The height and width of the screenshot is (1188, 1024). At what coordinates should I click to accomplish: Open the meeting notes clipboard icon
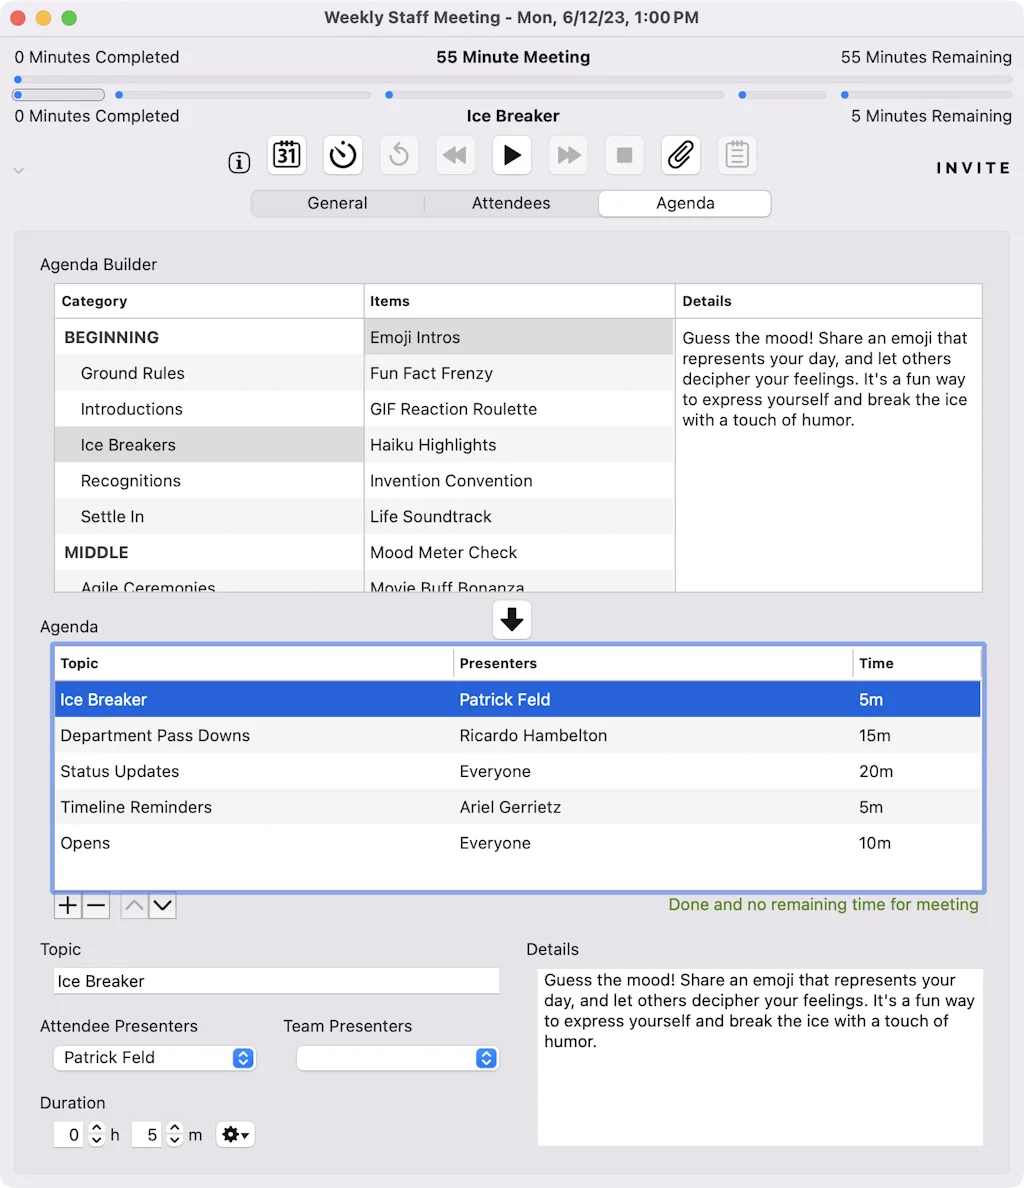click(x=737, y=155)
